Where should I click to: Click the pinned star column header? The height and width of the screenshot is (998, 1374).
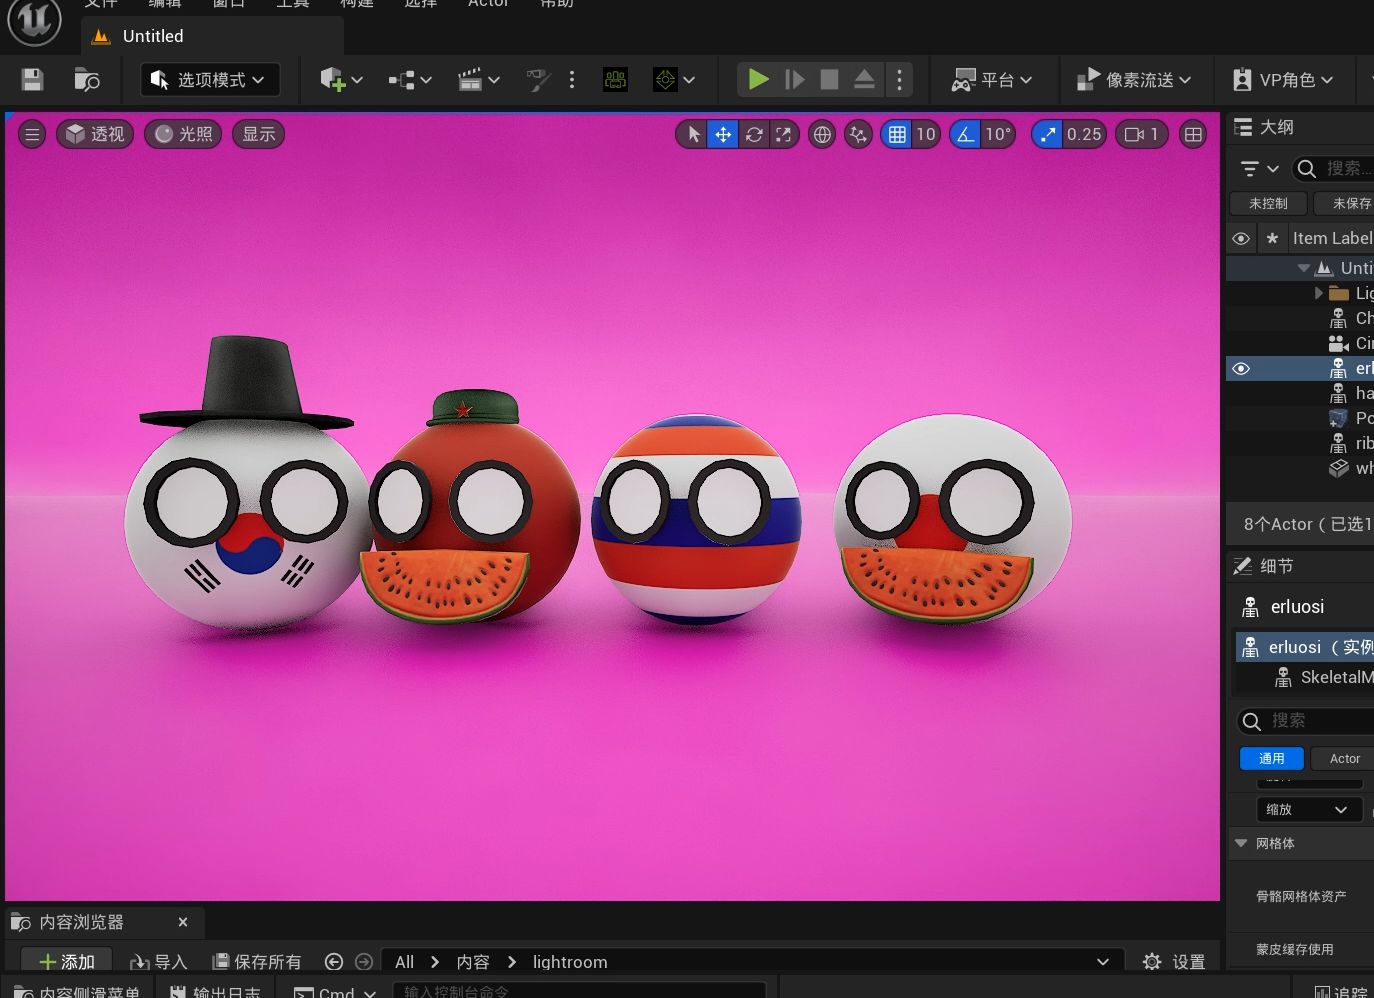click(x=1272, y=238)
